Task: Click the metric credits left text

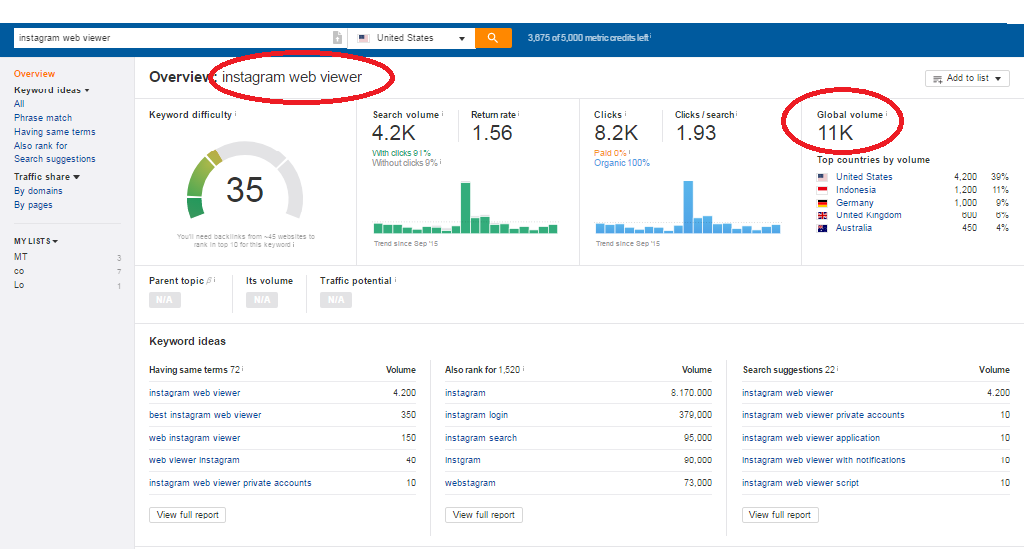Action: [x=588, y=38]
